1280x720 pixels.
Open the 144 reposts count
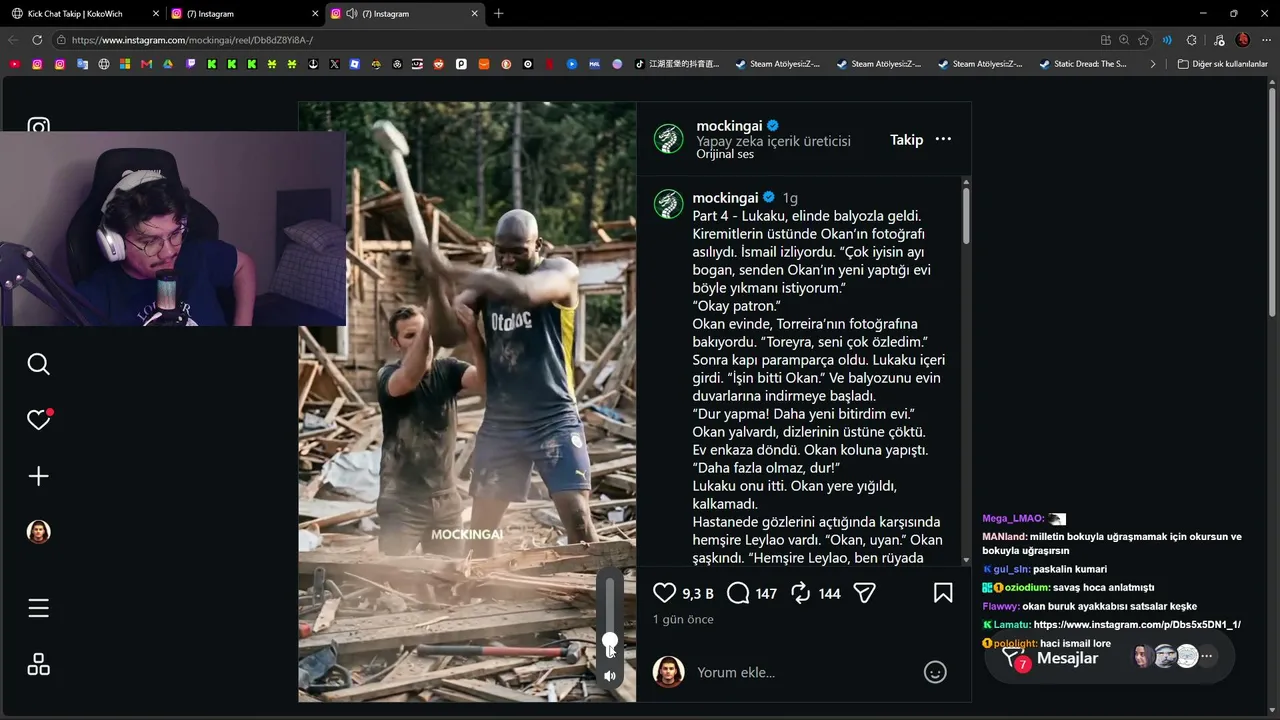829,594
